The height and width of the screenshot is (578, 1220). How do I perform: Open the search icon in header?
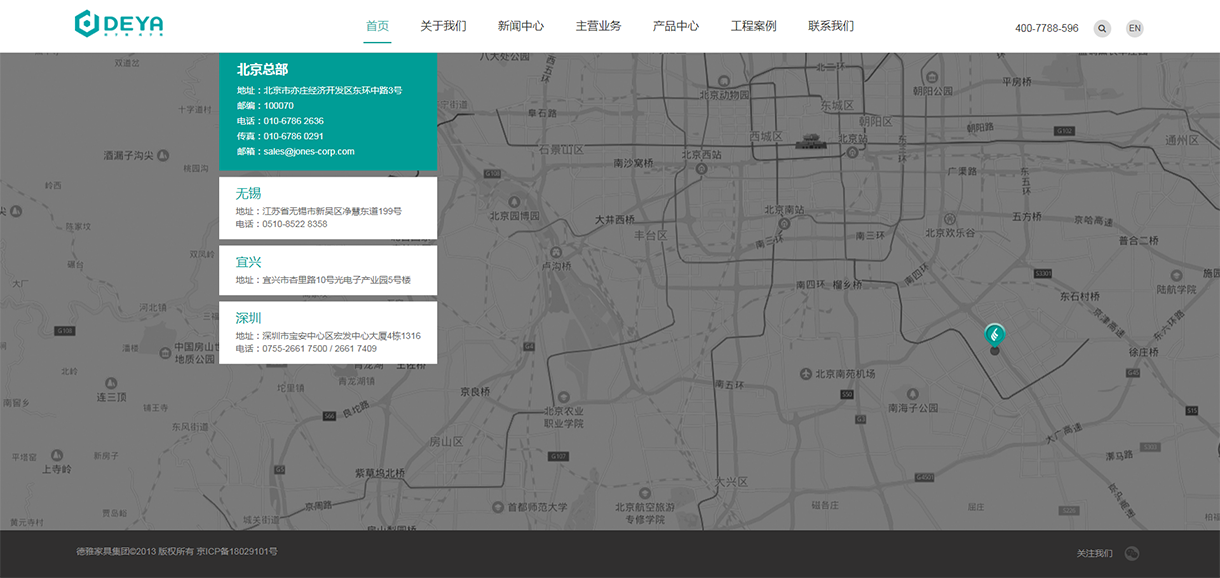(1102, 29)
